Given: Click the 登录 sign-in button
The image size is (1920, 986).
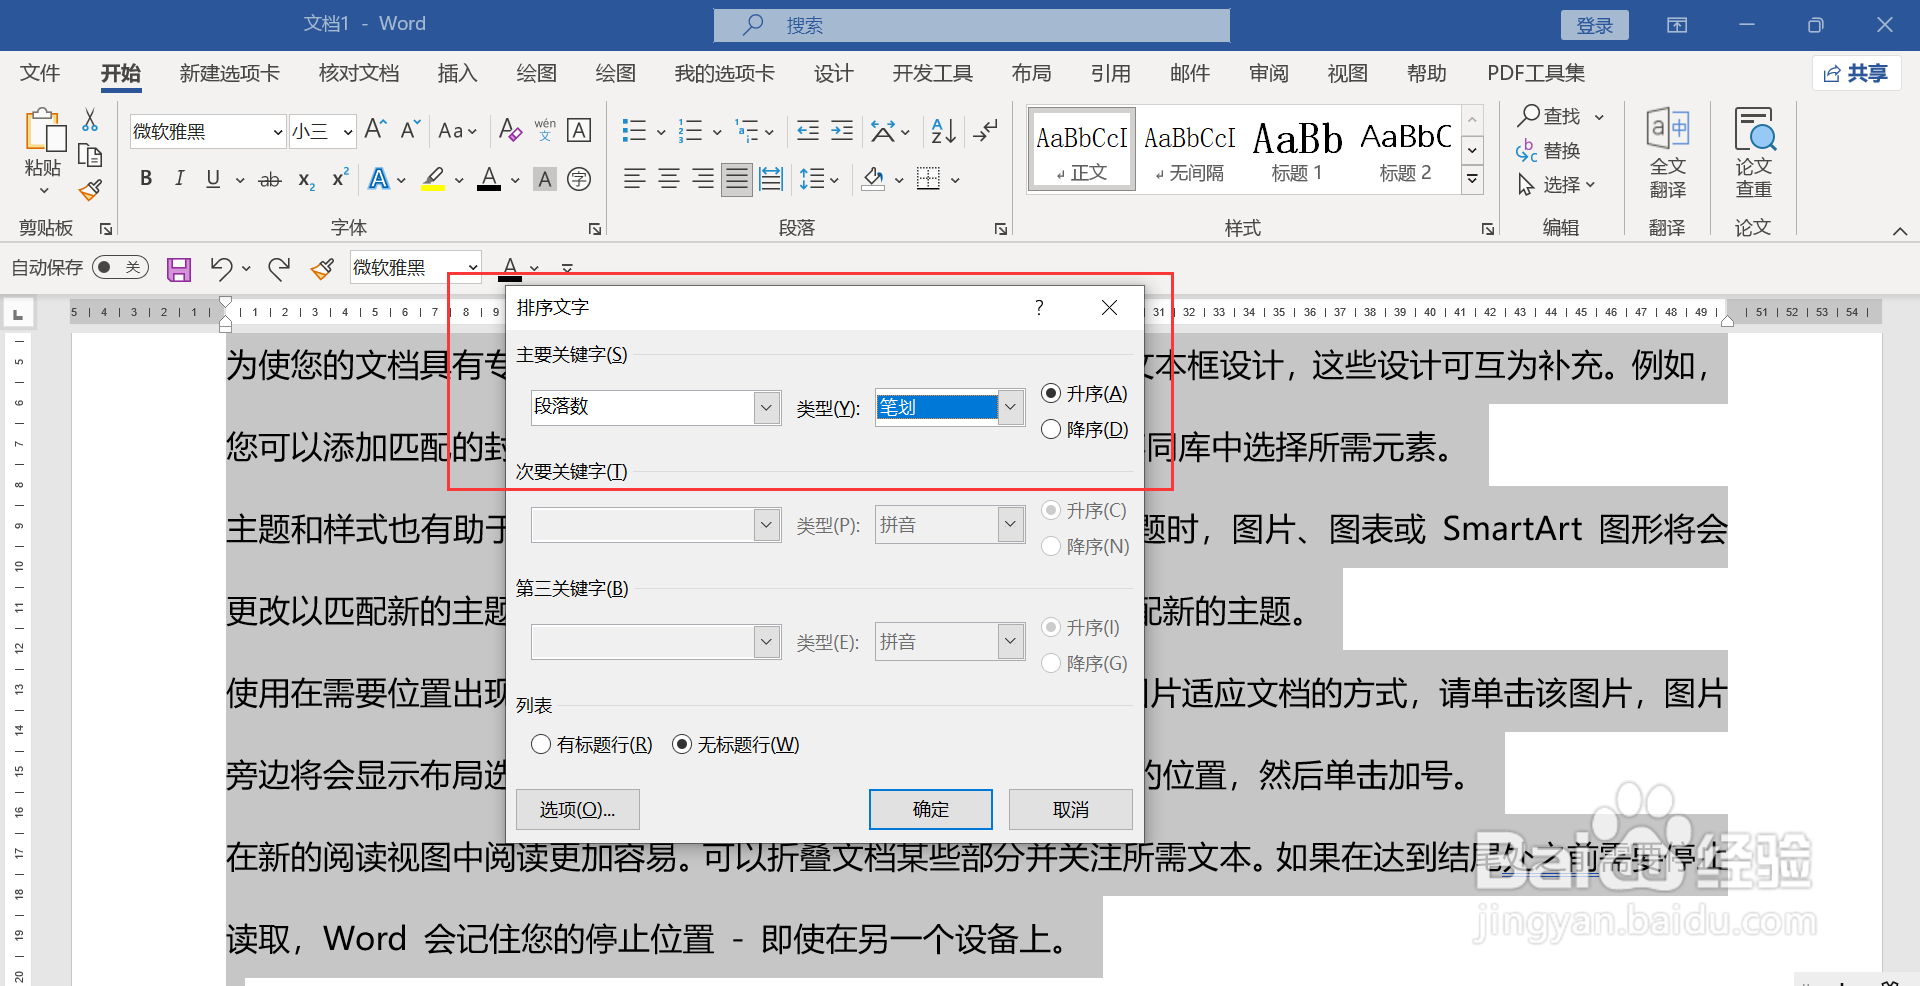Looking at the screenshot, I should tap(1595, 25).
